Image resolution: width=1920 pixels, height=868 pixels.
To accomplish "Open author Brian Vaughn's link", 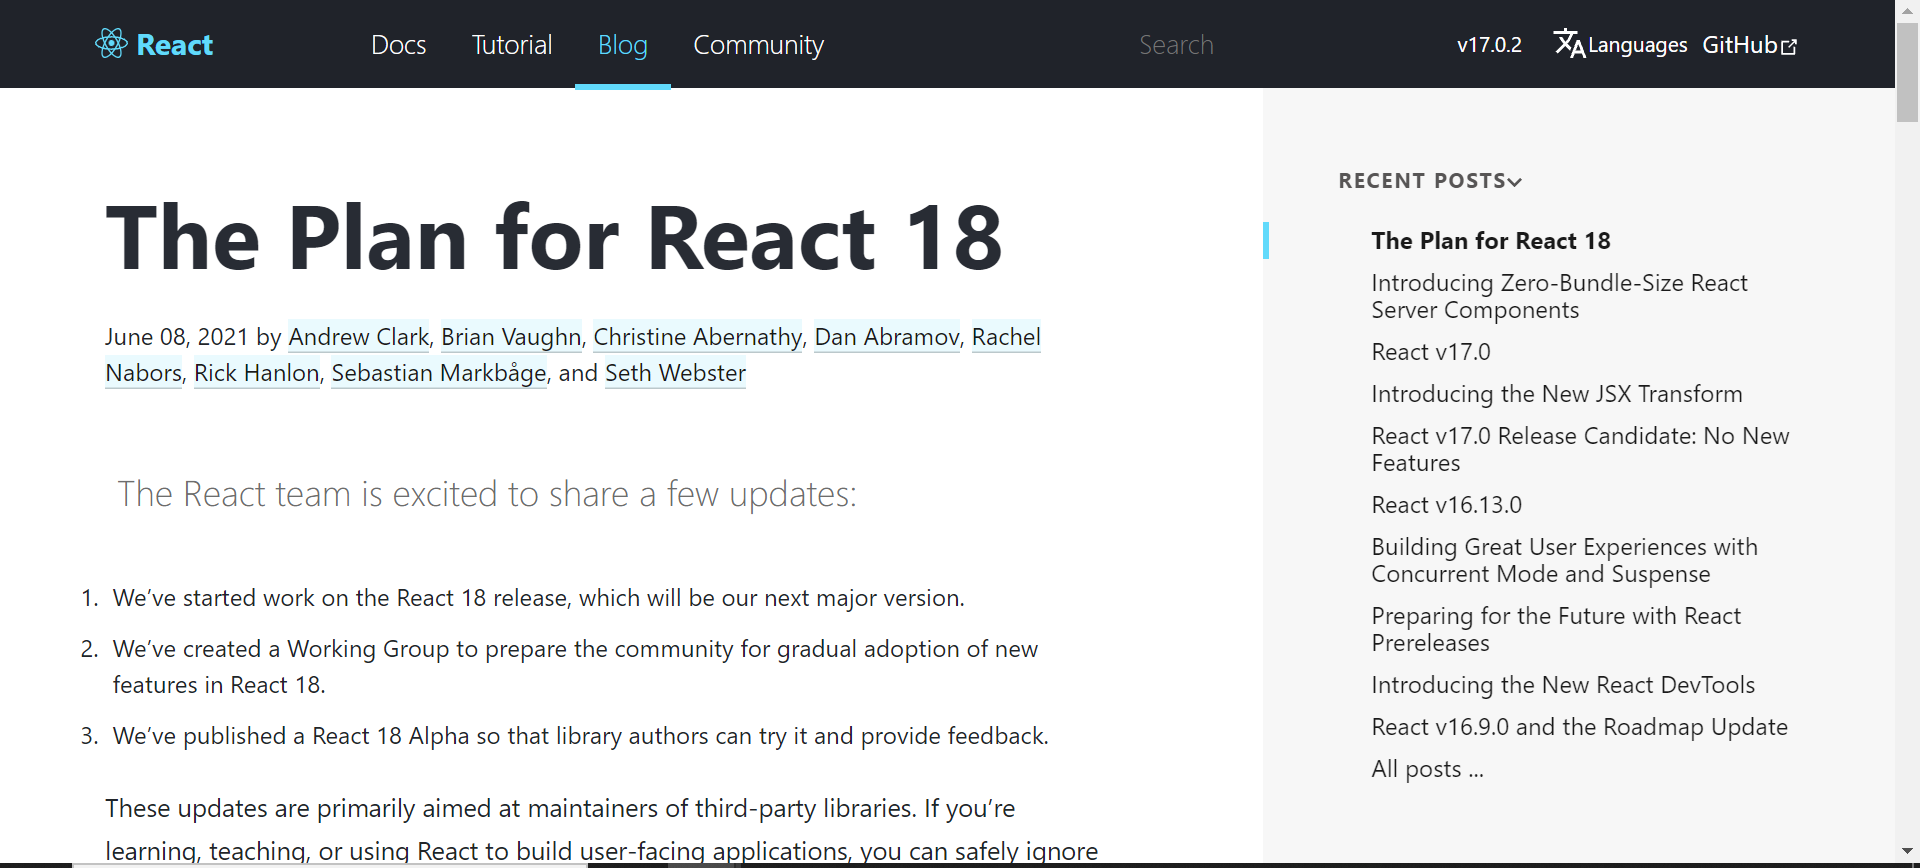I will [x=511, y=337].
